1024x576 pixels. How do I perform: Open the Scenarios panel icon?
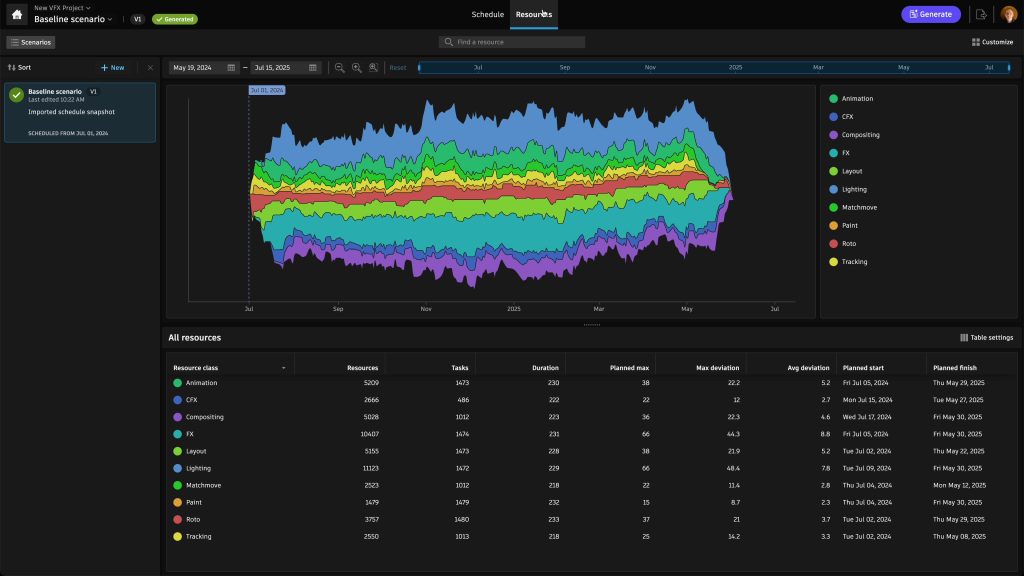(14, 42)
